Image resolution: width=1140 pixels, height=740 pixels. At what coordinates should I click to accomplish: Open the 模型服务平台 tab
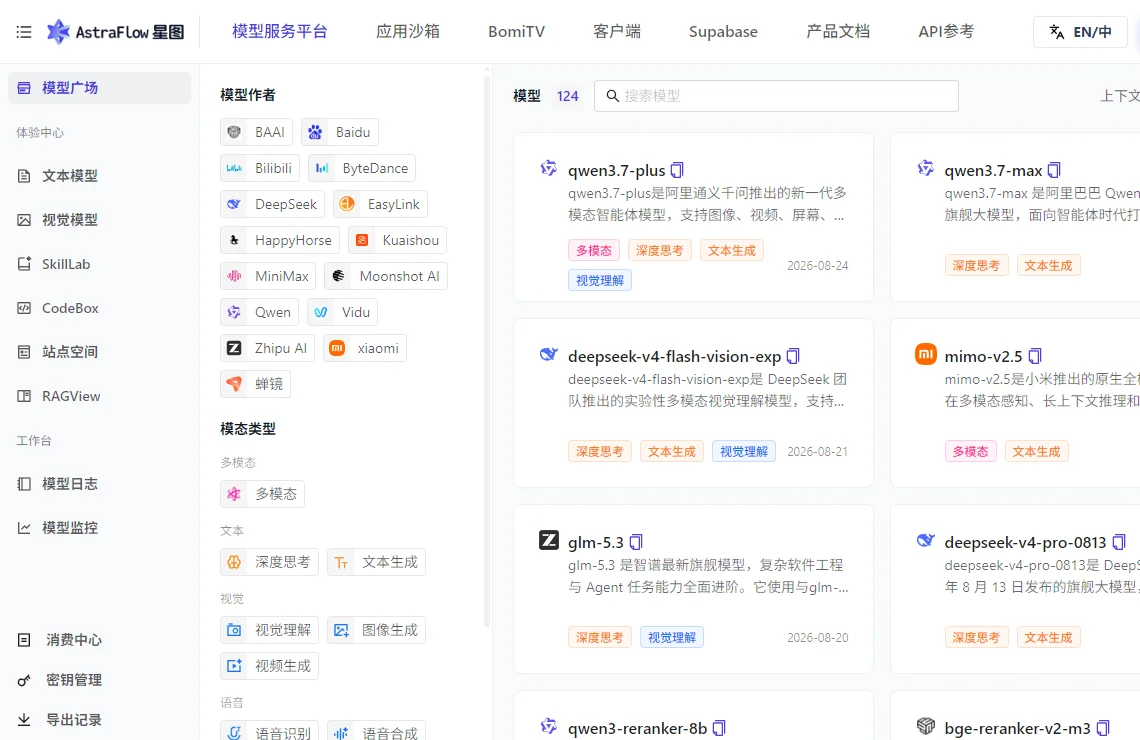pos(280,31)
